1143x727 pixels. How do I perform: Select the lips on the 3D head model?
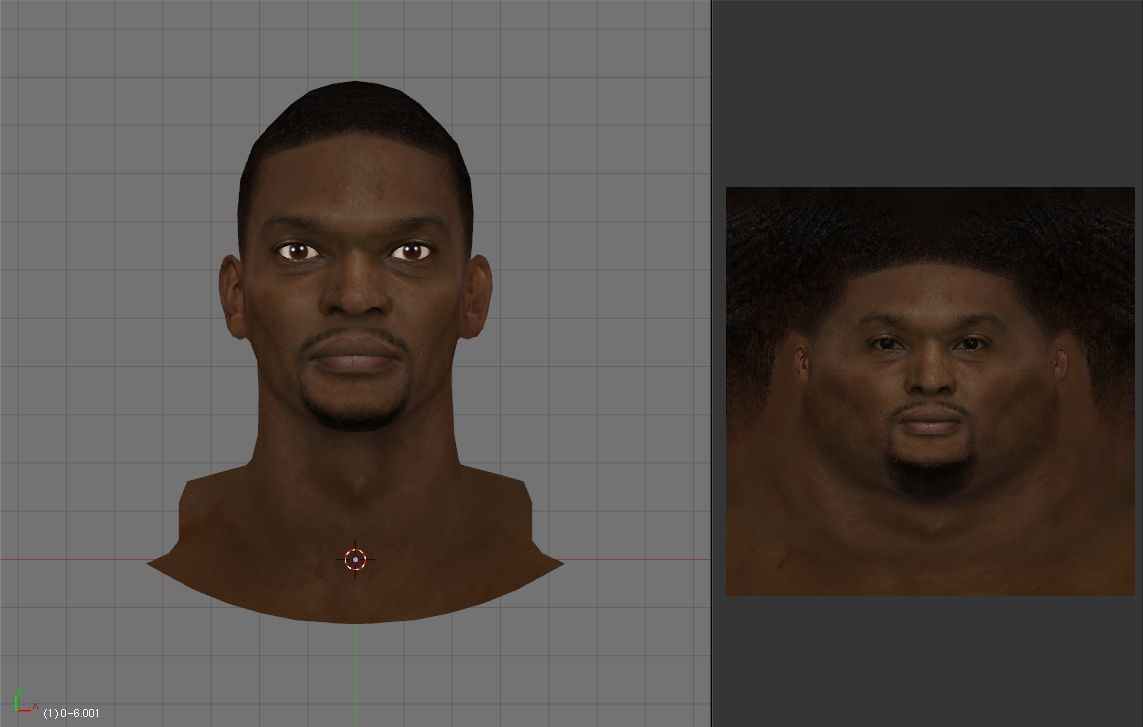[x=356, y=357]
